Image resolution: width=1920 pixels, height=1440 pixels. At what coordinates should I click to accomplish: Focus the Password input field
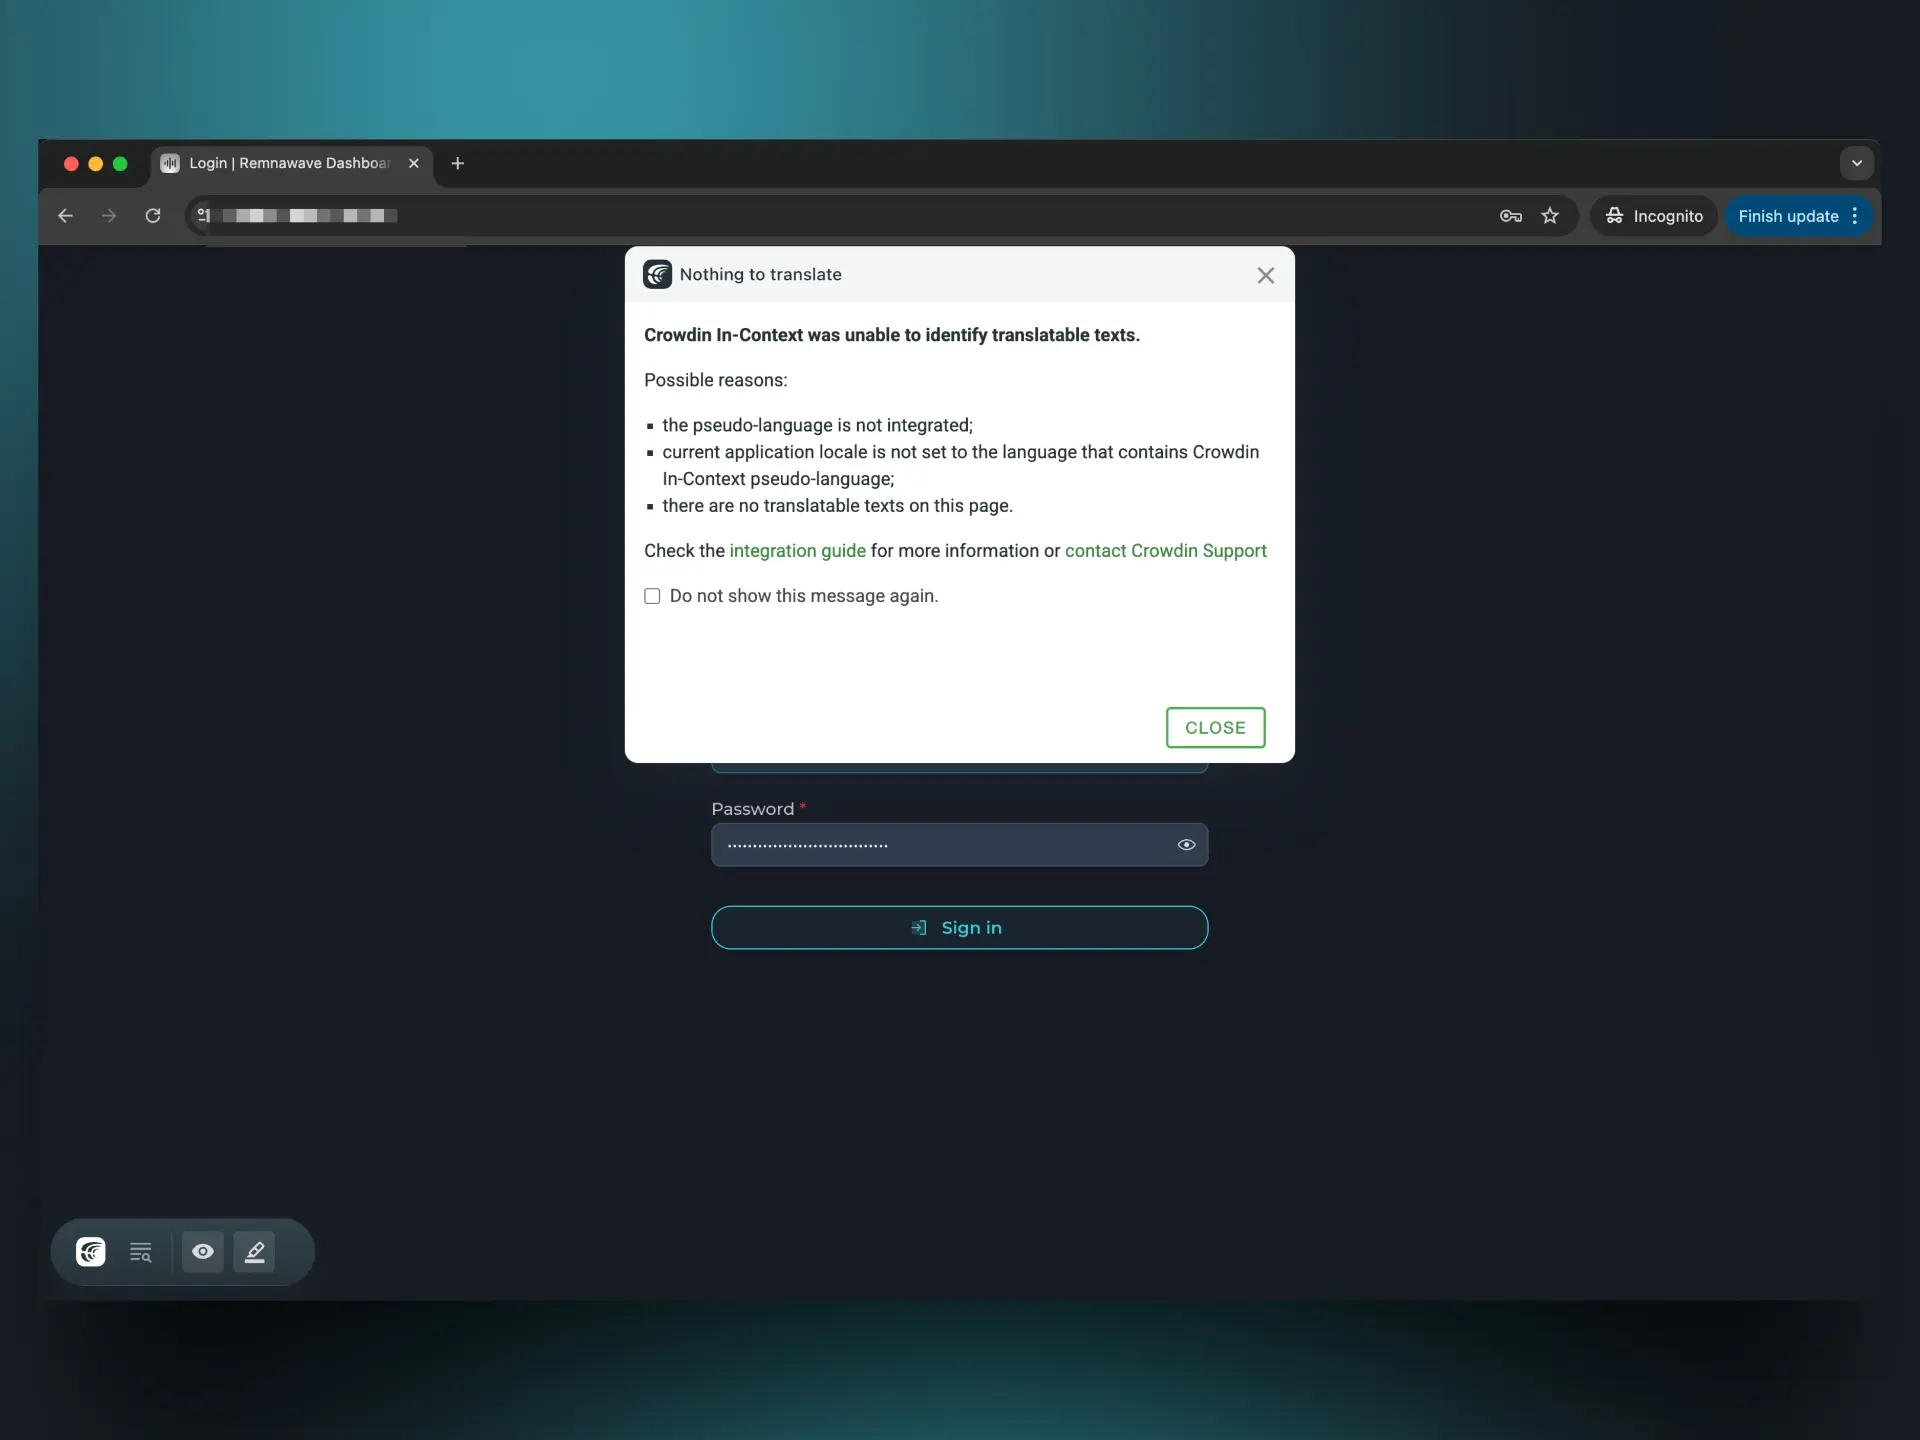coord(940,845)
